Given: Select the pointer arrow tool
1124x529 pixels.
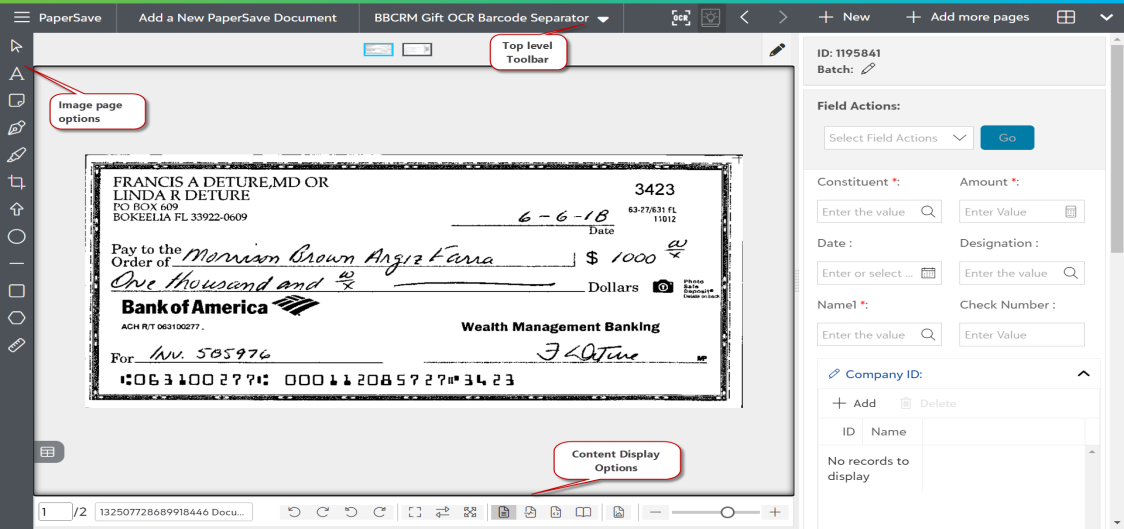Looking at the screenshot, I should (16, 46).
